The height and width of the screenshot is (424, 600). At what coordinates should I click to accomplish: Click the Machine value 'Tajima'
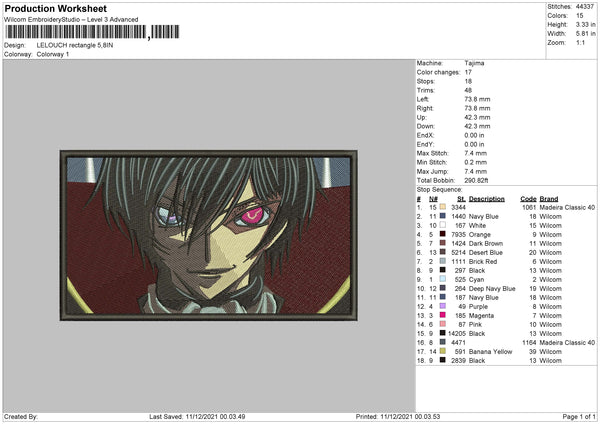(x=474, y=63)
